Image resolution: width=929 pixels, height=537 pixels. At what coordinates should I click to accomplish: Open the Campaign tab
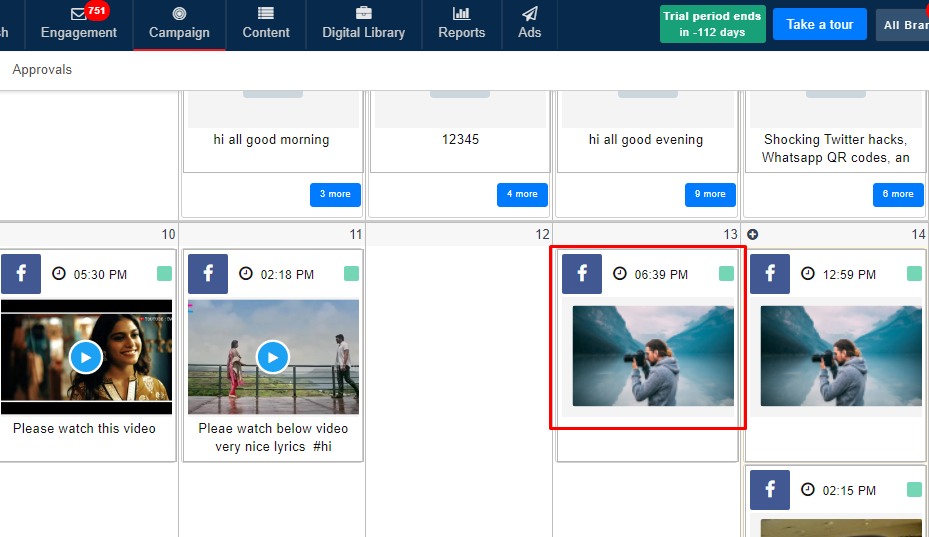(179, 24)
